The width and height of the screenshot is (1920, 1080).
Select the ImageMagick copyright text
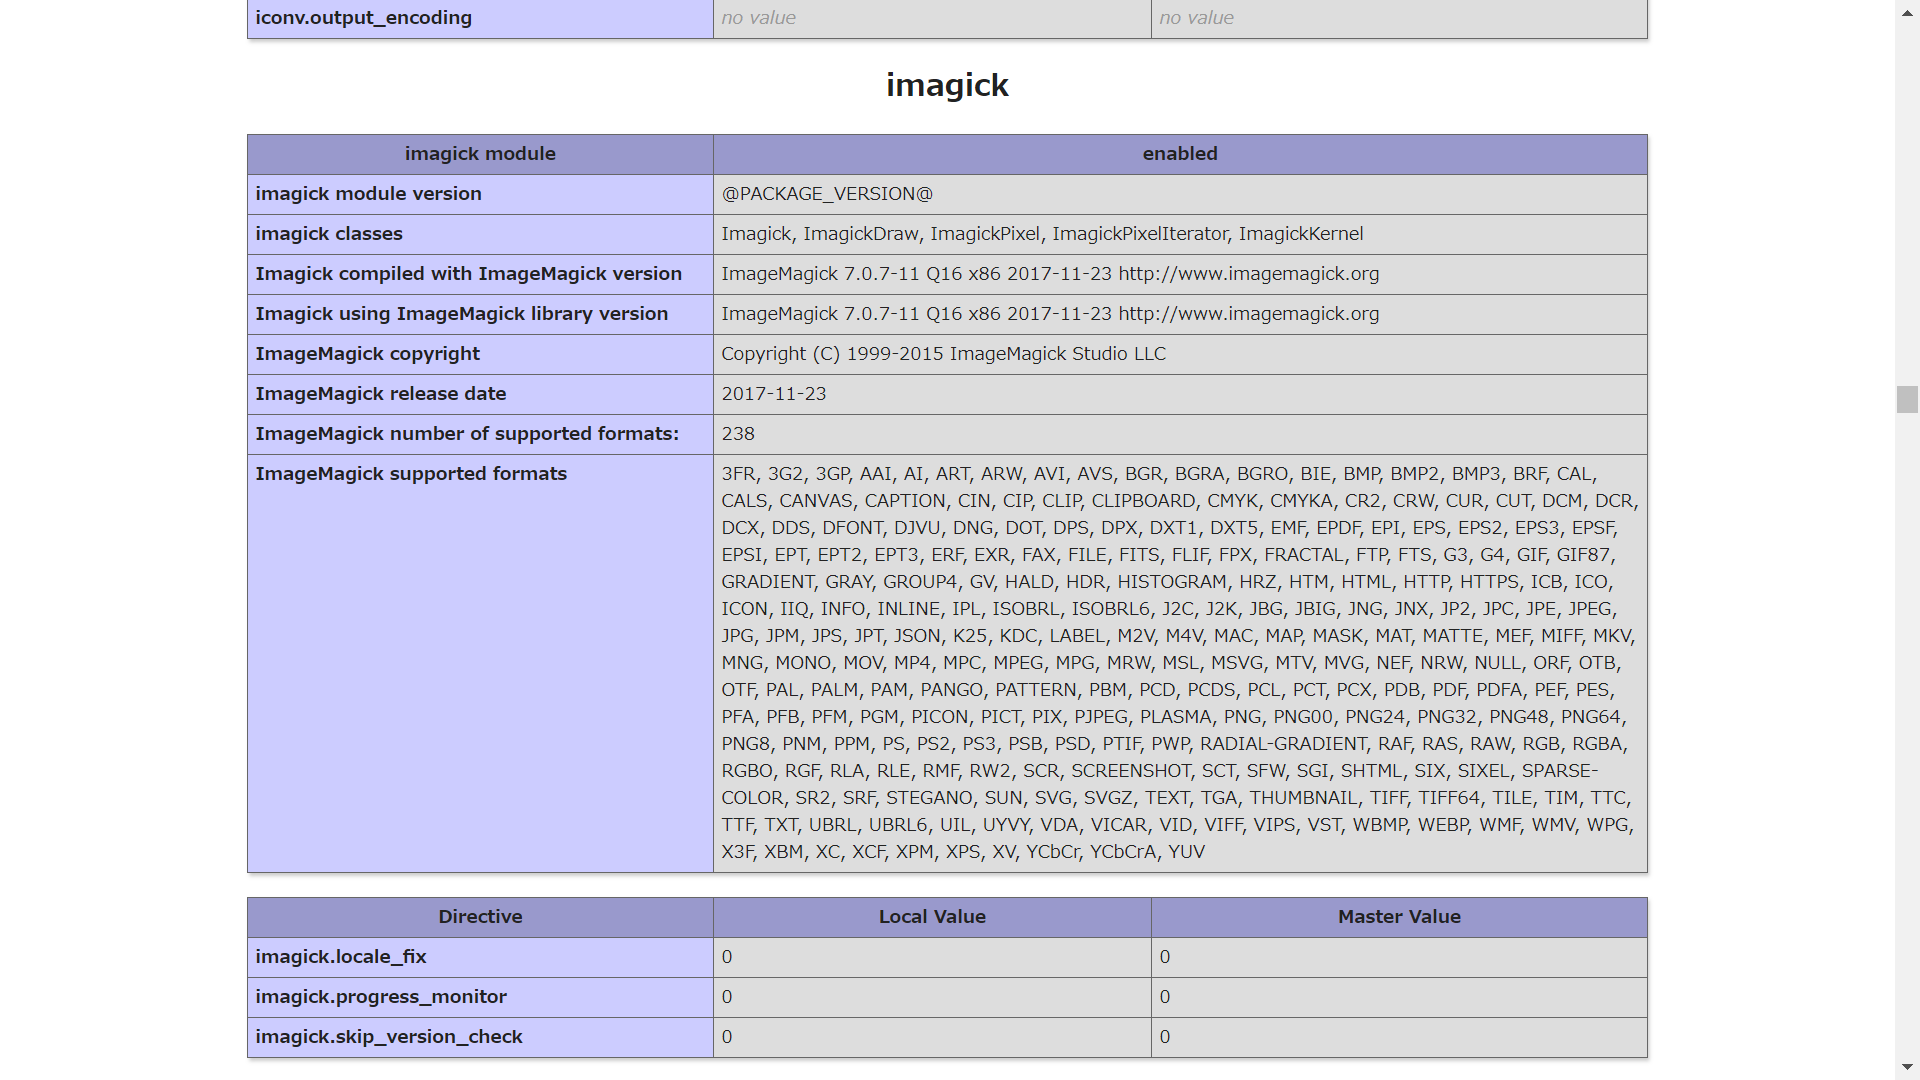(x=943, y=354)
